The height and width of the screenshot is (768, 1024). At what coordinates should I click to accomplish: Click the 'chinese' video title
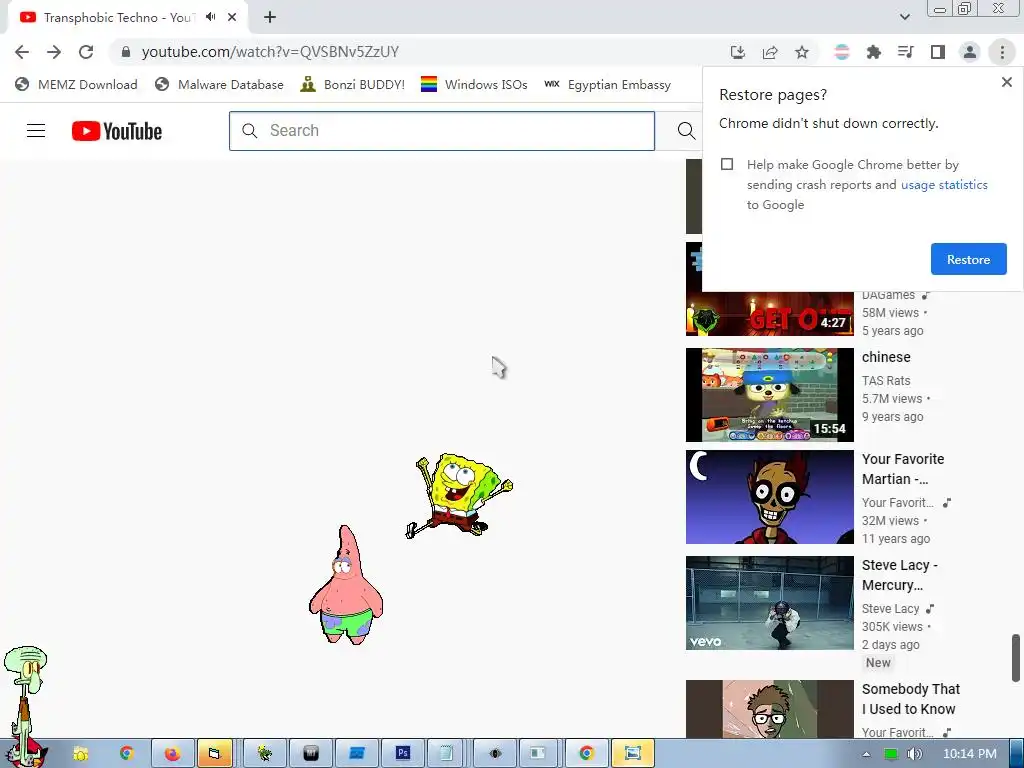886,357
